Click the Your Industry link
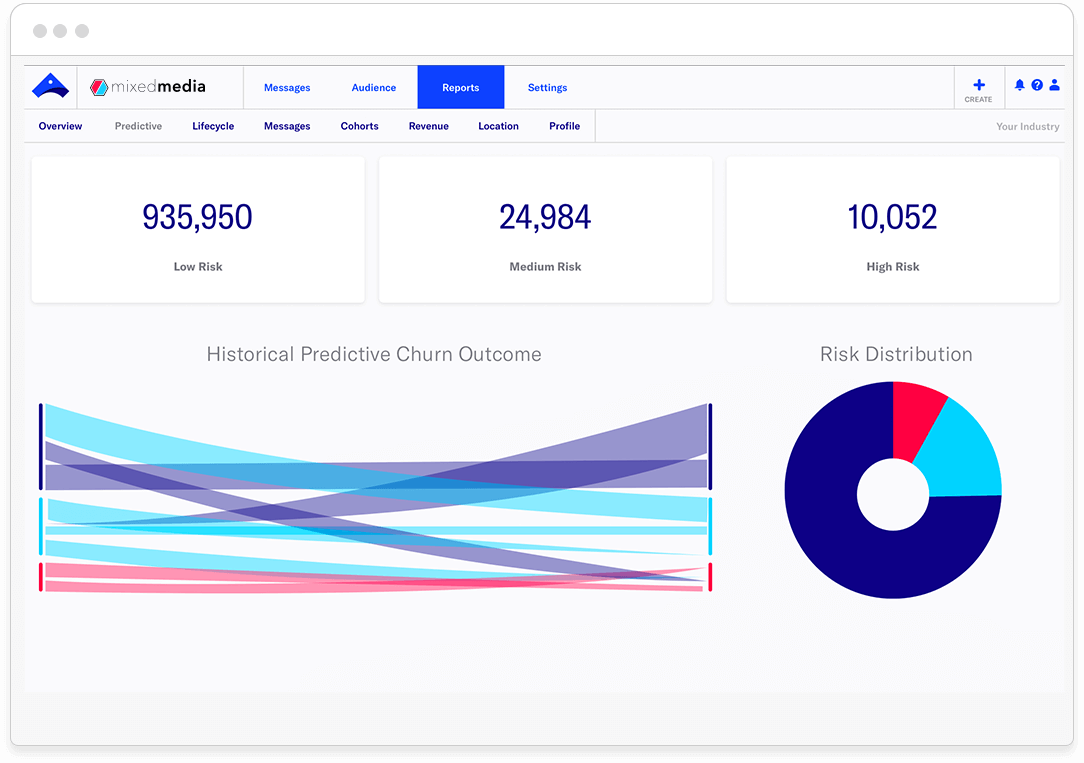Screen dimensions: 1084x763 click(1027, 127)
